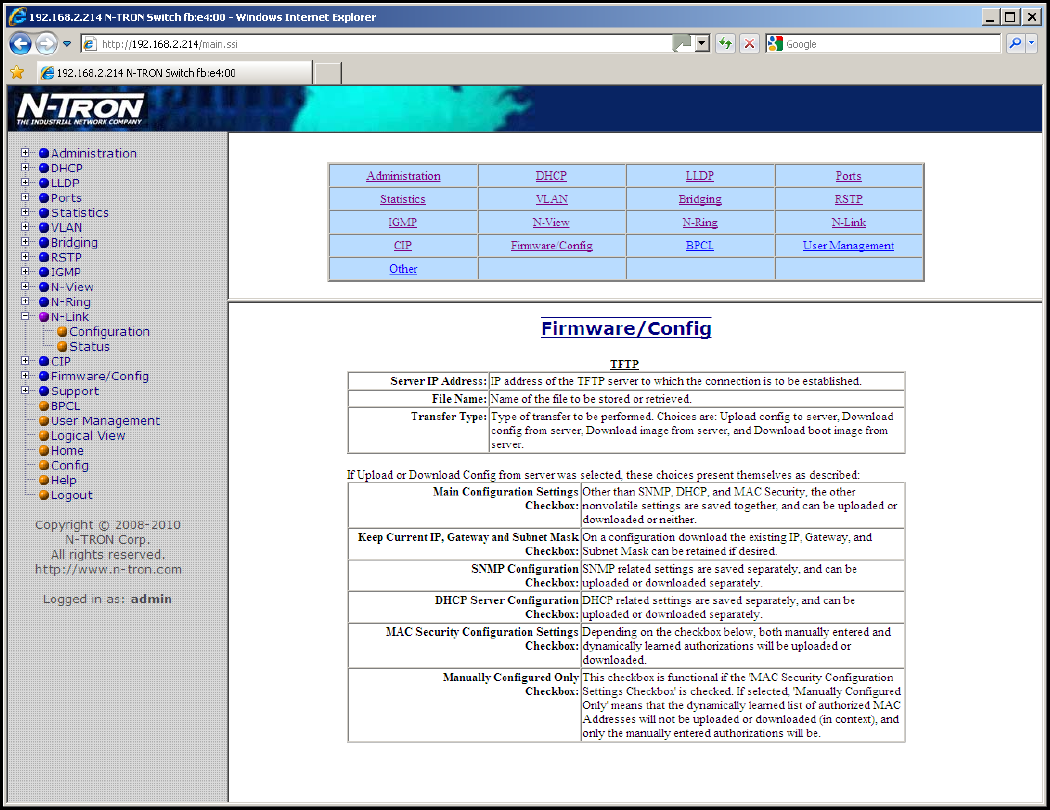Select N-Link Configuration sub-item

pos(109,331)
